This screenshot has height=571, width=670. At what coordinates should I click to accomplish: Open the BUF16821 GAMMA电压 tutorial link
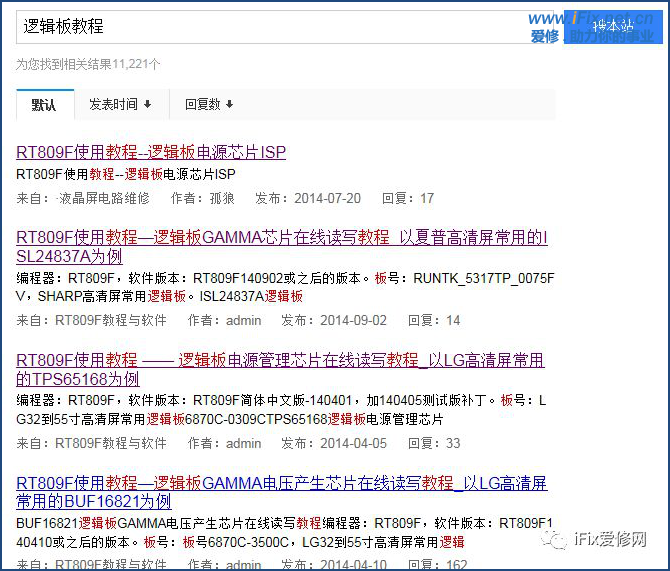click(282, 492)
